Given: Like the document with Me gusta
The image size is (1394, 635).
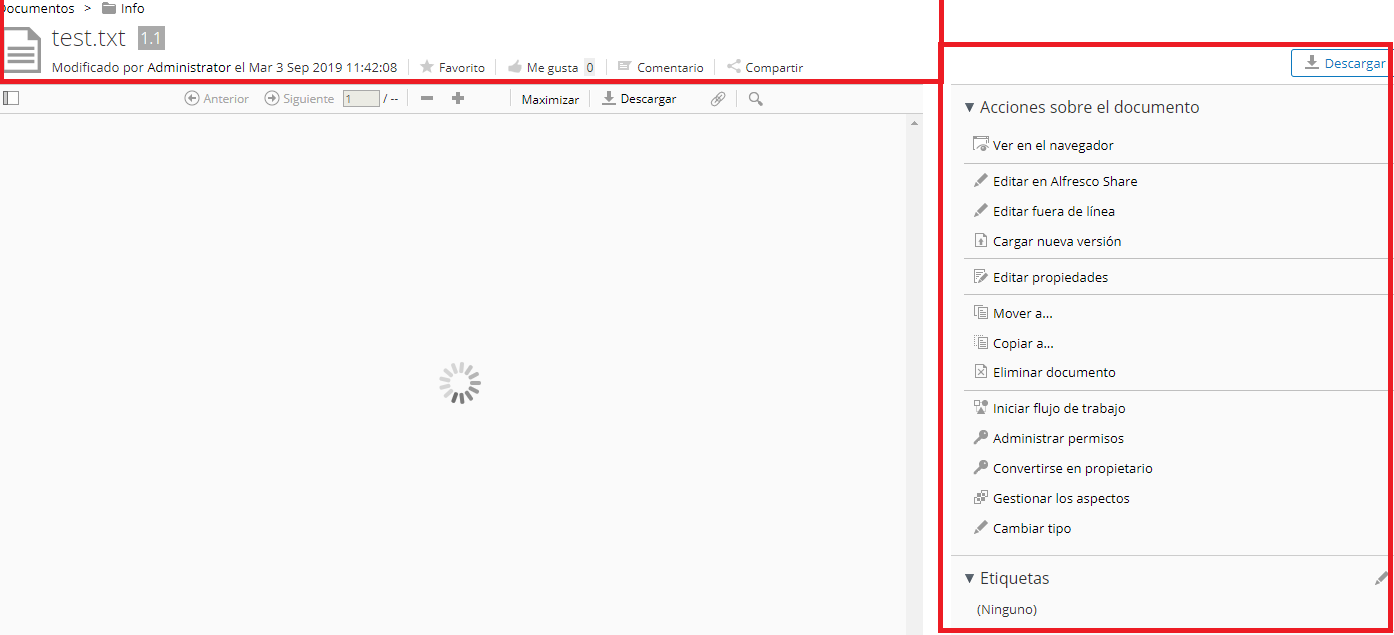Looking at the screenshot, I should click(x=543, y=67).
